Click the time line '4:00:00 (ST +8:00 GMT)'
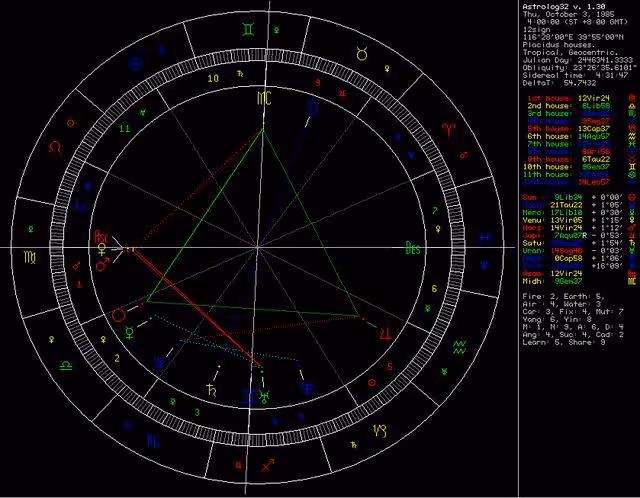 tap(576, 22)
